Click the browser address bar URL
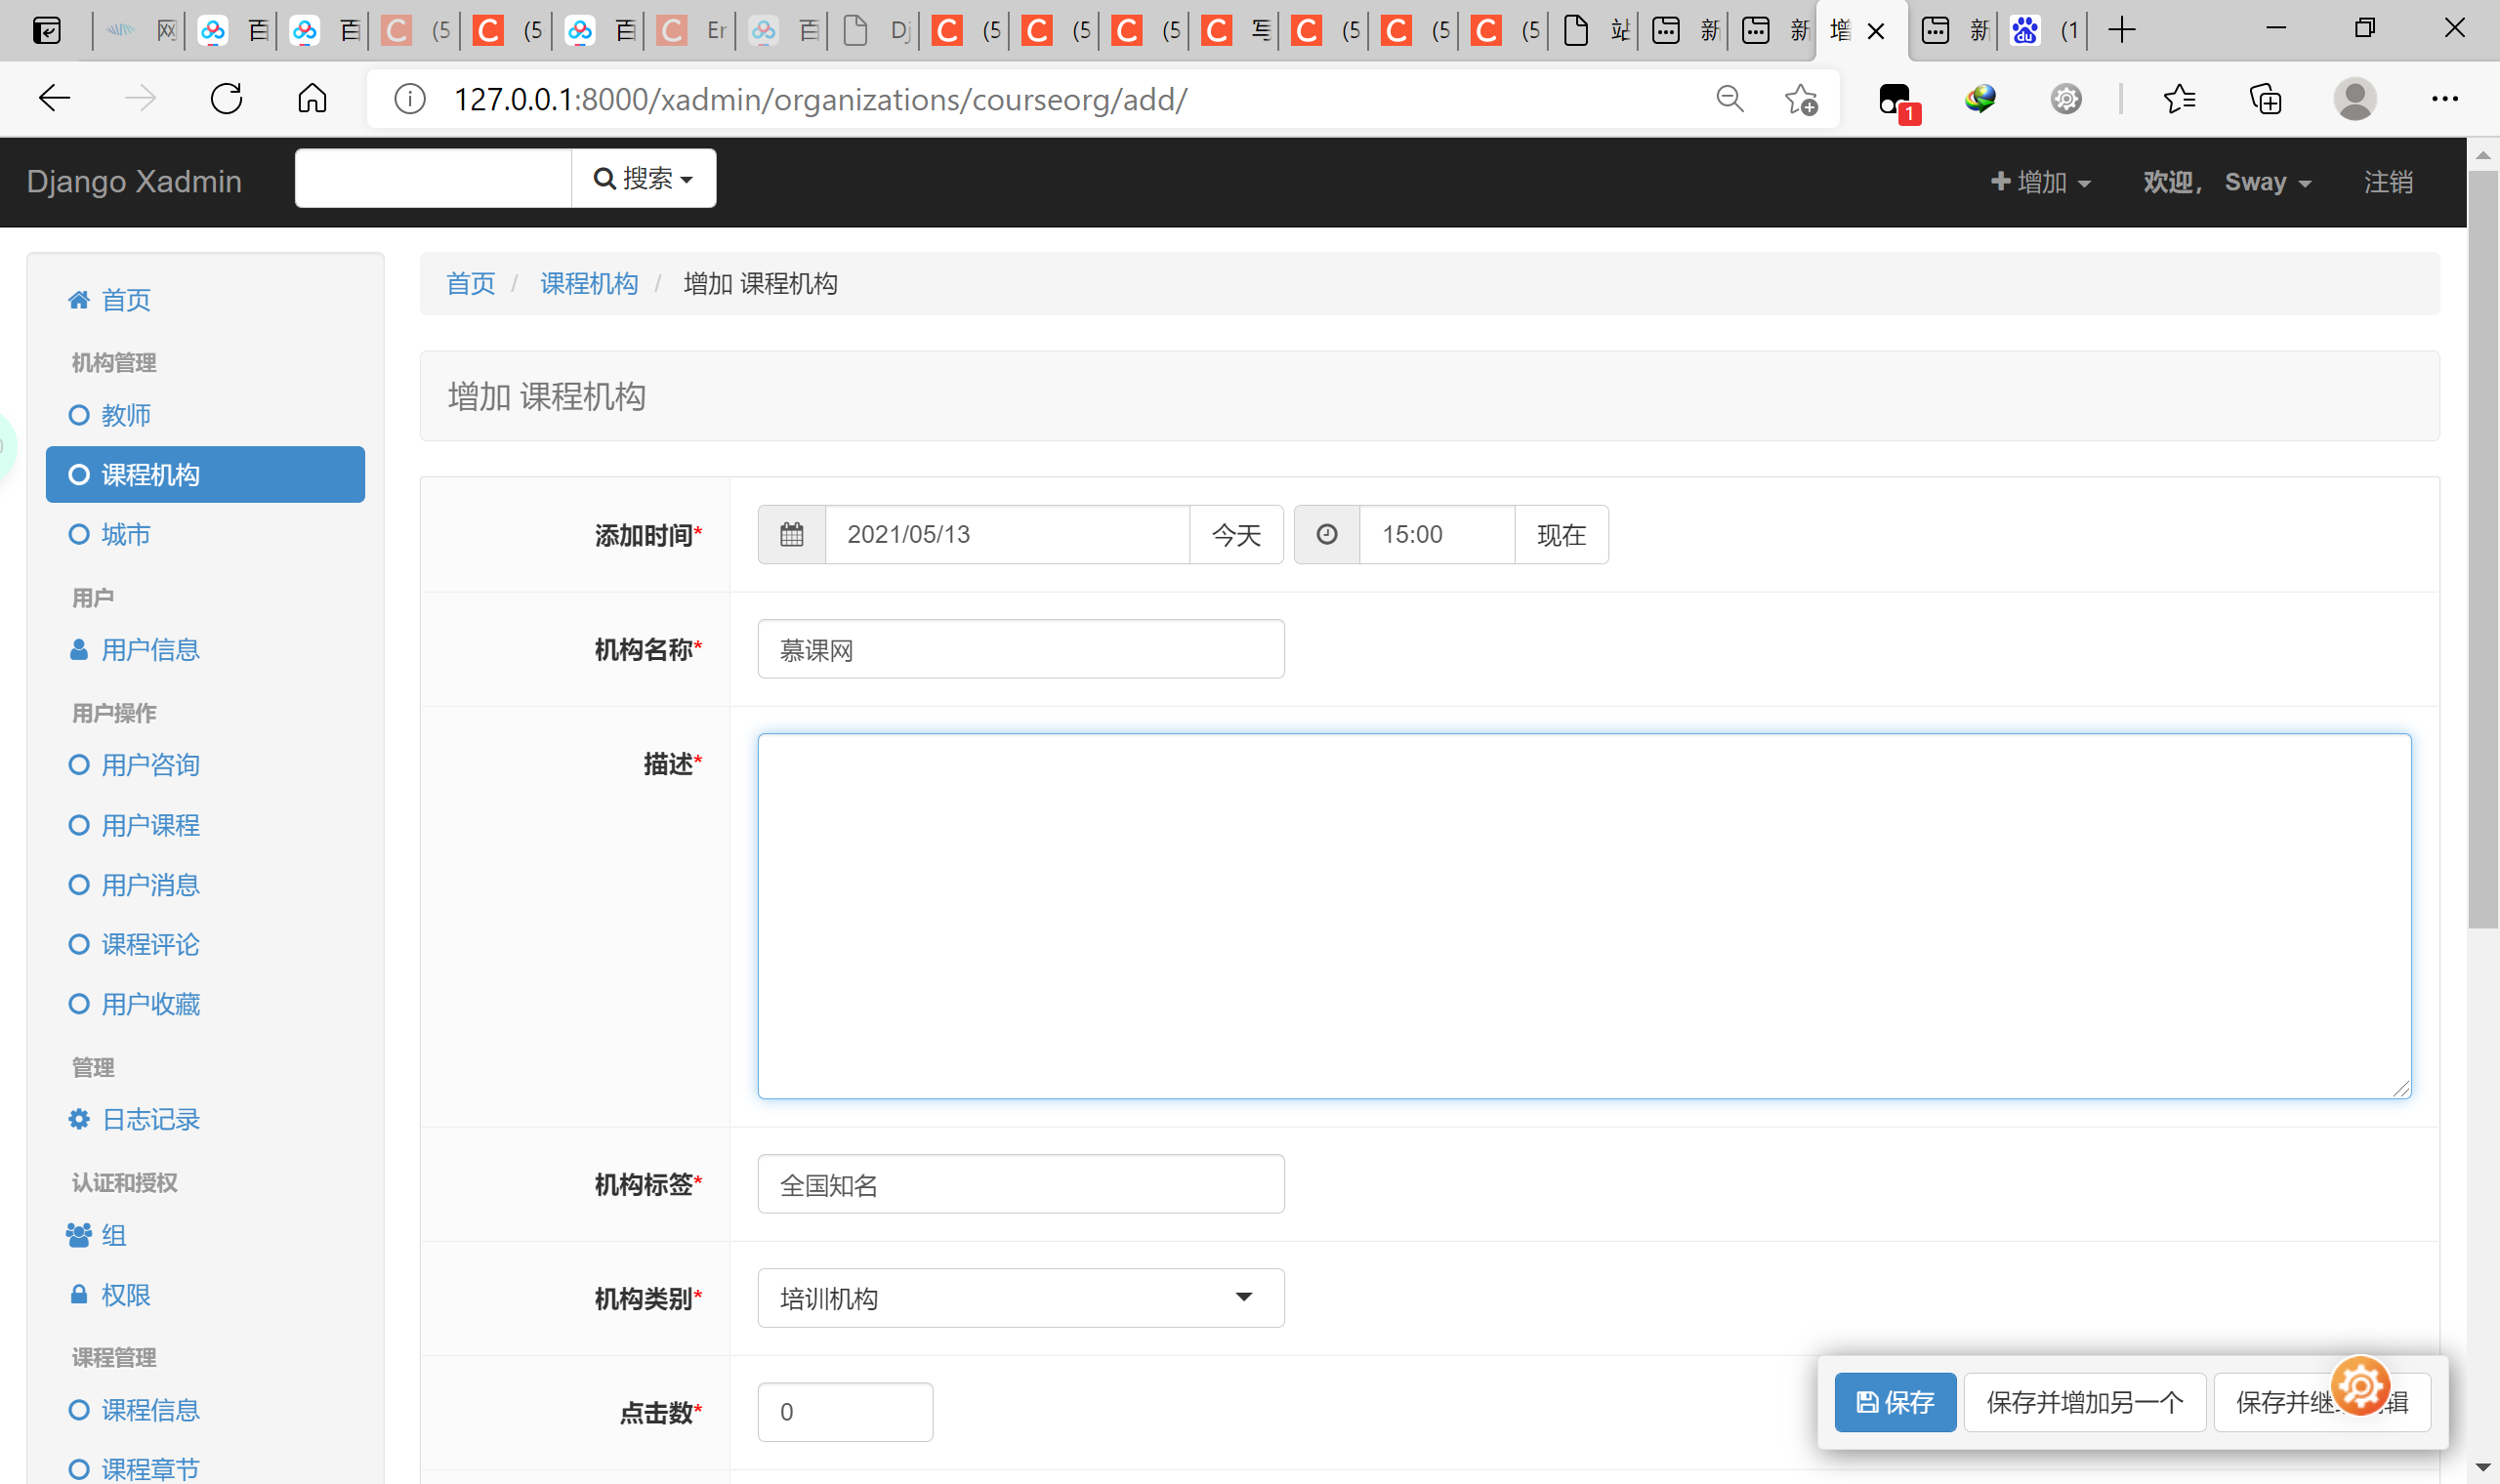 point(820,99)
